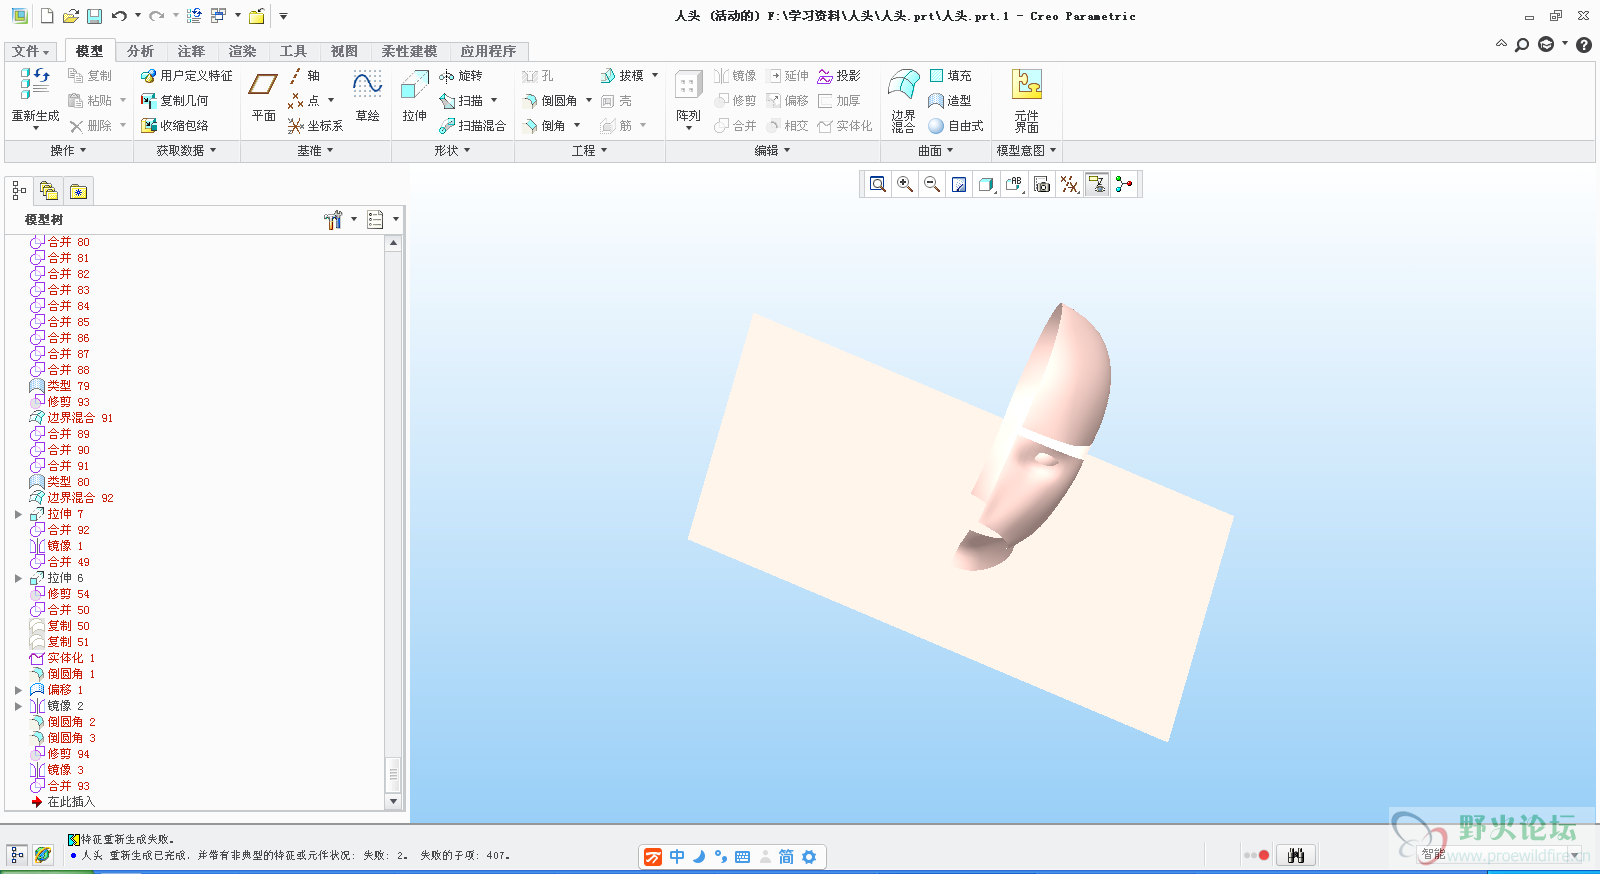The width and height of the screenshot is (1600, 874).
Task: Choose the Extrude (拉伸) tool
Action: [x=415, y=96]
